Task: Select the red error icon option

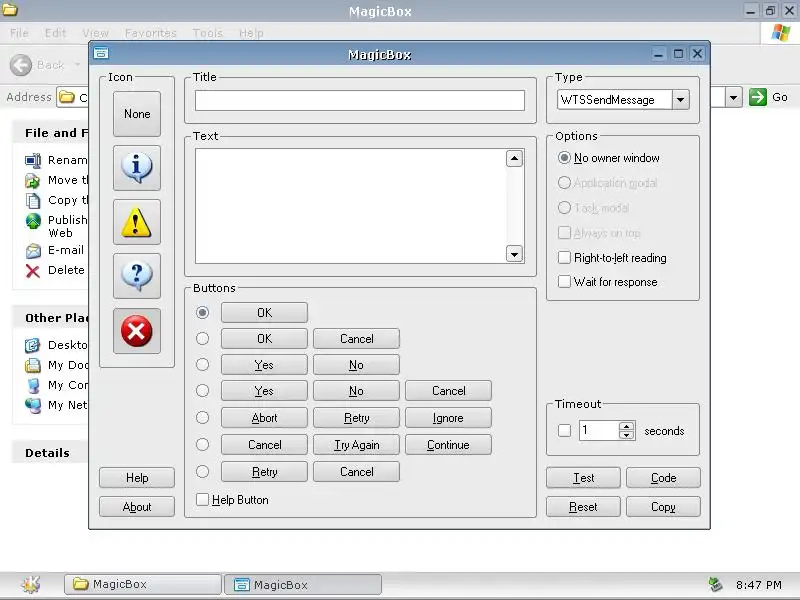Action: point(137,331)
